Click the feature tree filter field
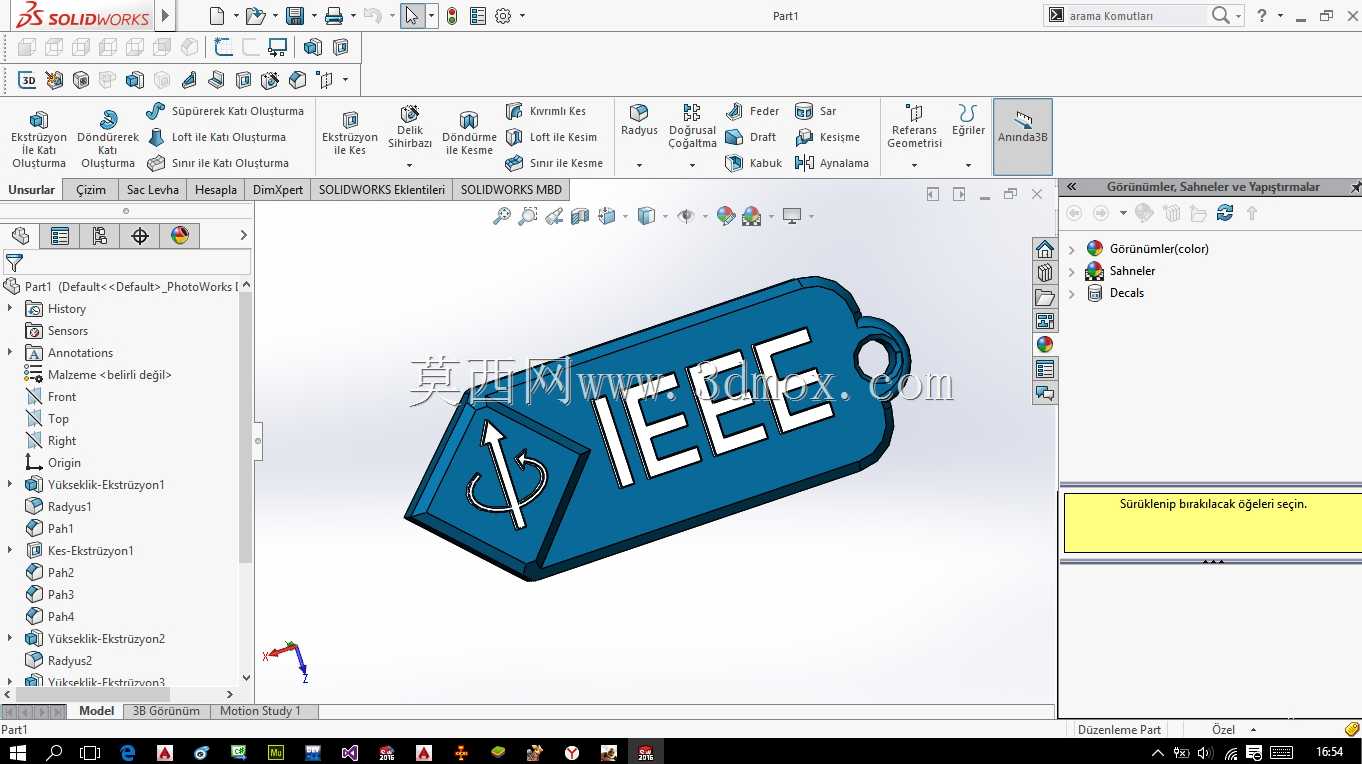 127,263
